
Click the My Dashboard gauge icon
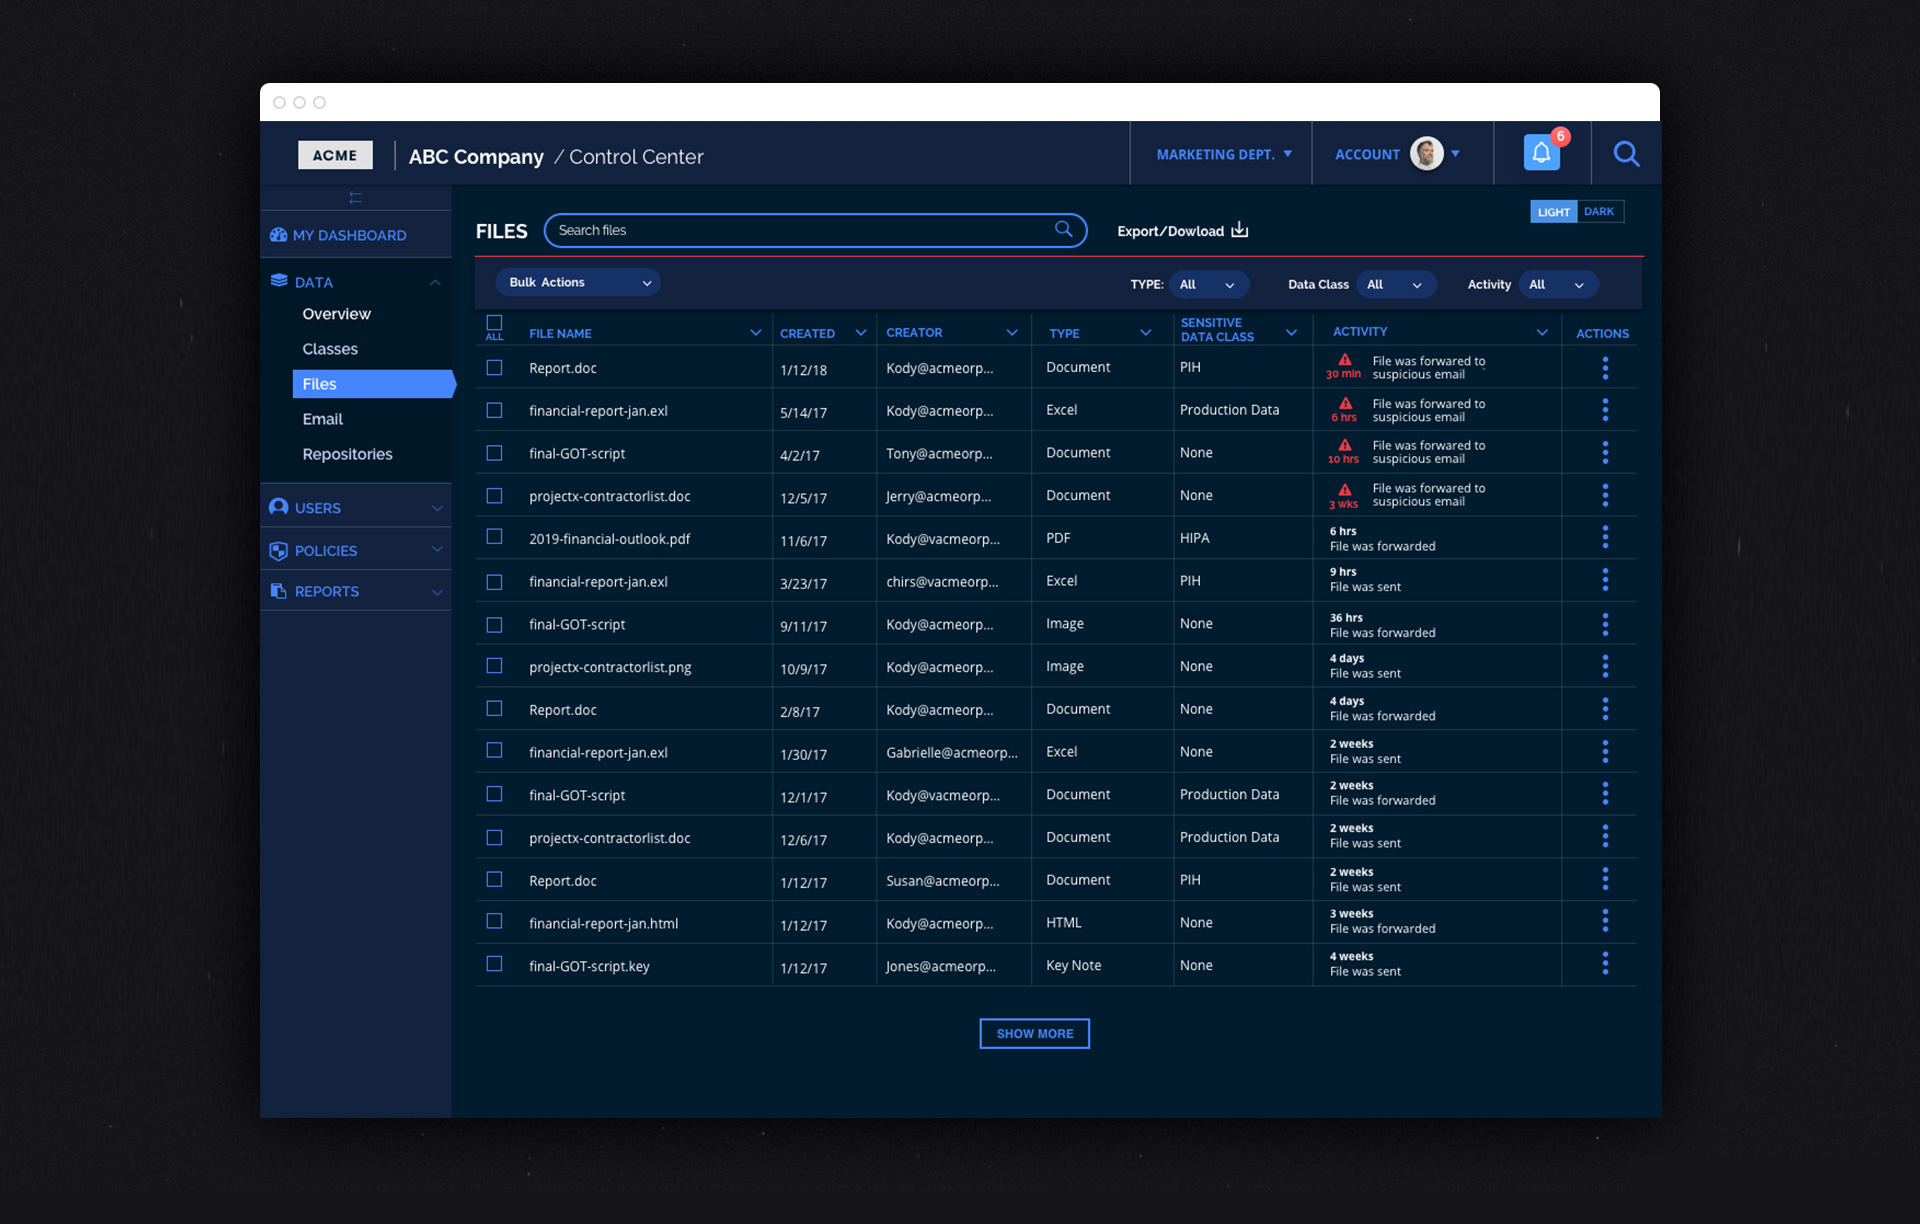[x=278, y=235]
